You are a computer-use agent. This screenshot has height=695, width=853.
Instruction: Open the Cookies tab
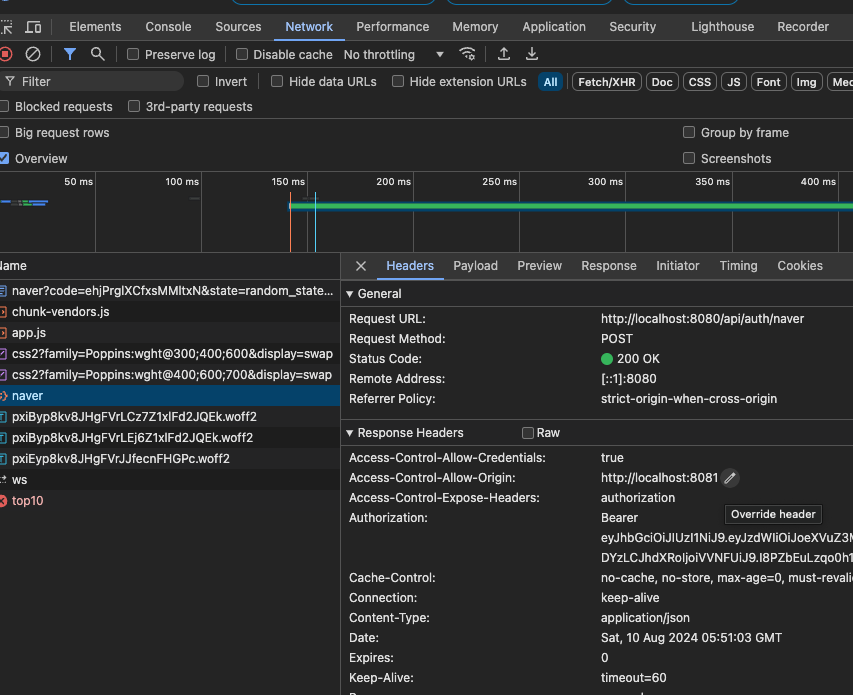pyautogui.click(x=800, y=266)
